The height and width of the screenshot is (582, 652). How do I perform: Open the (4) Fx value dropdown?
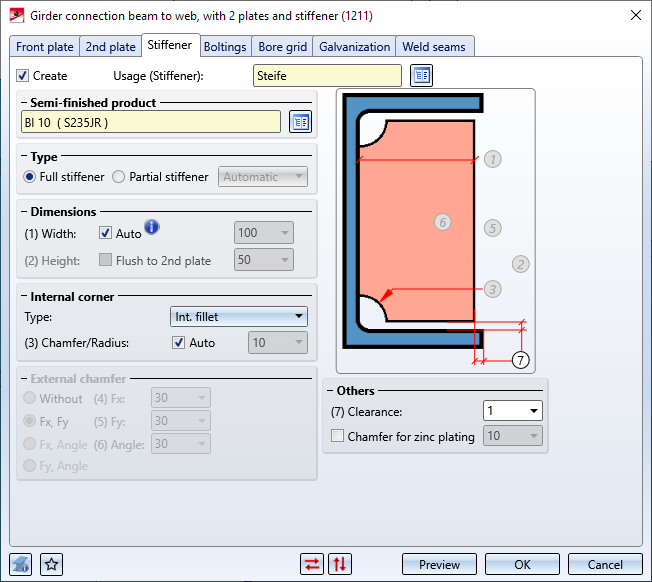coord(181,398)
